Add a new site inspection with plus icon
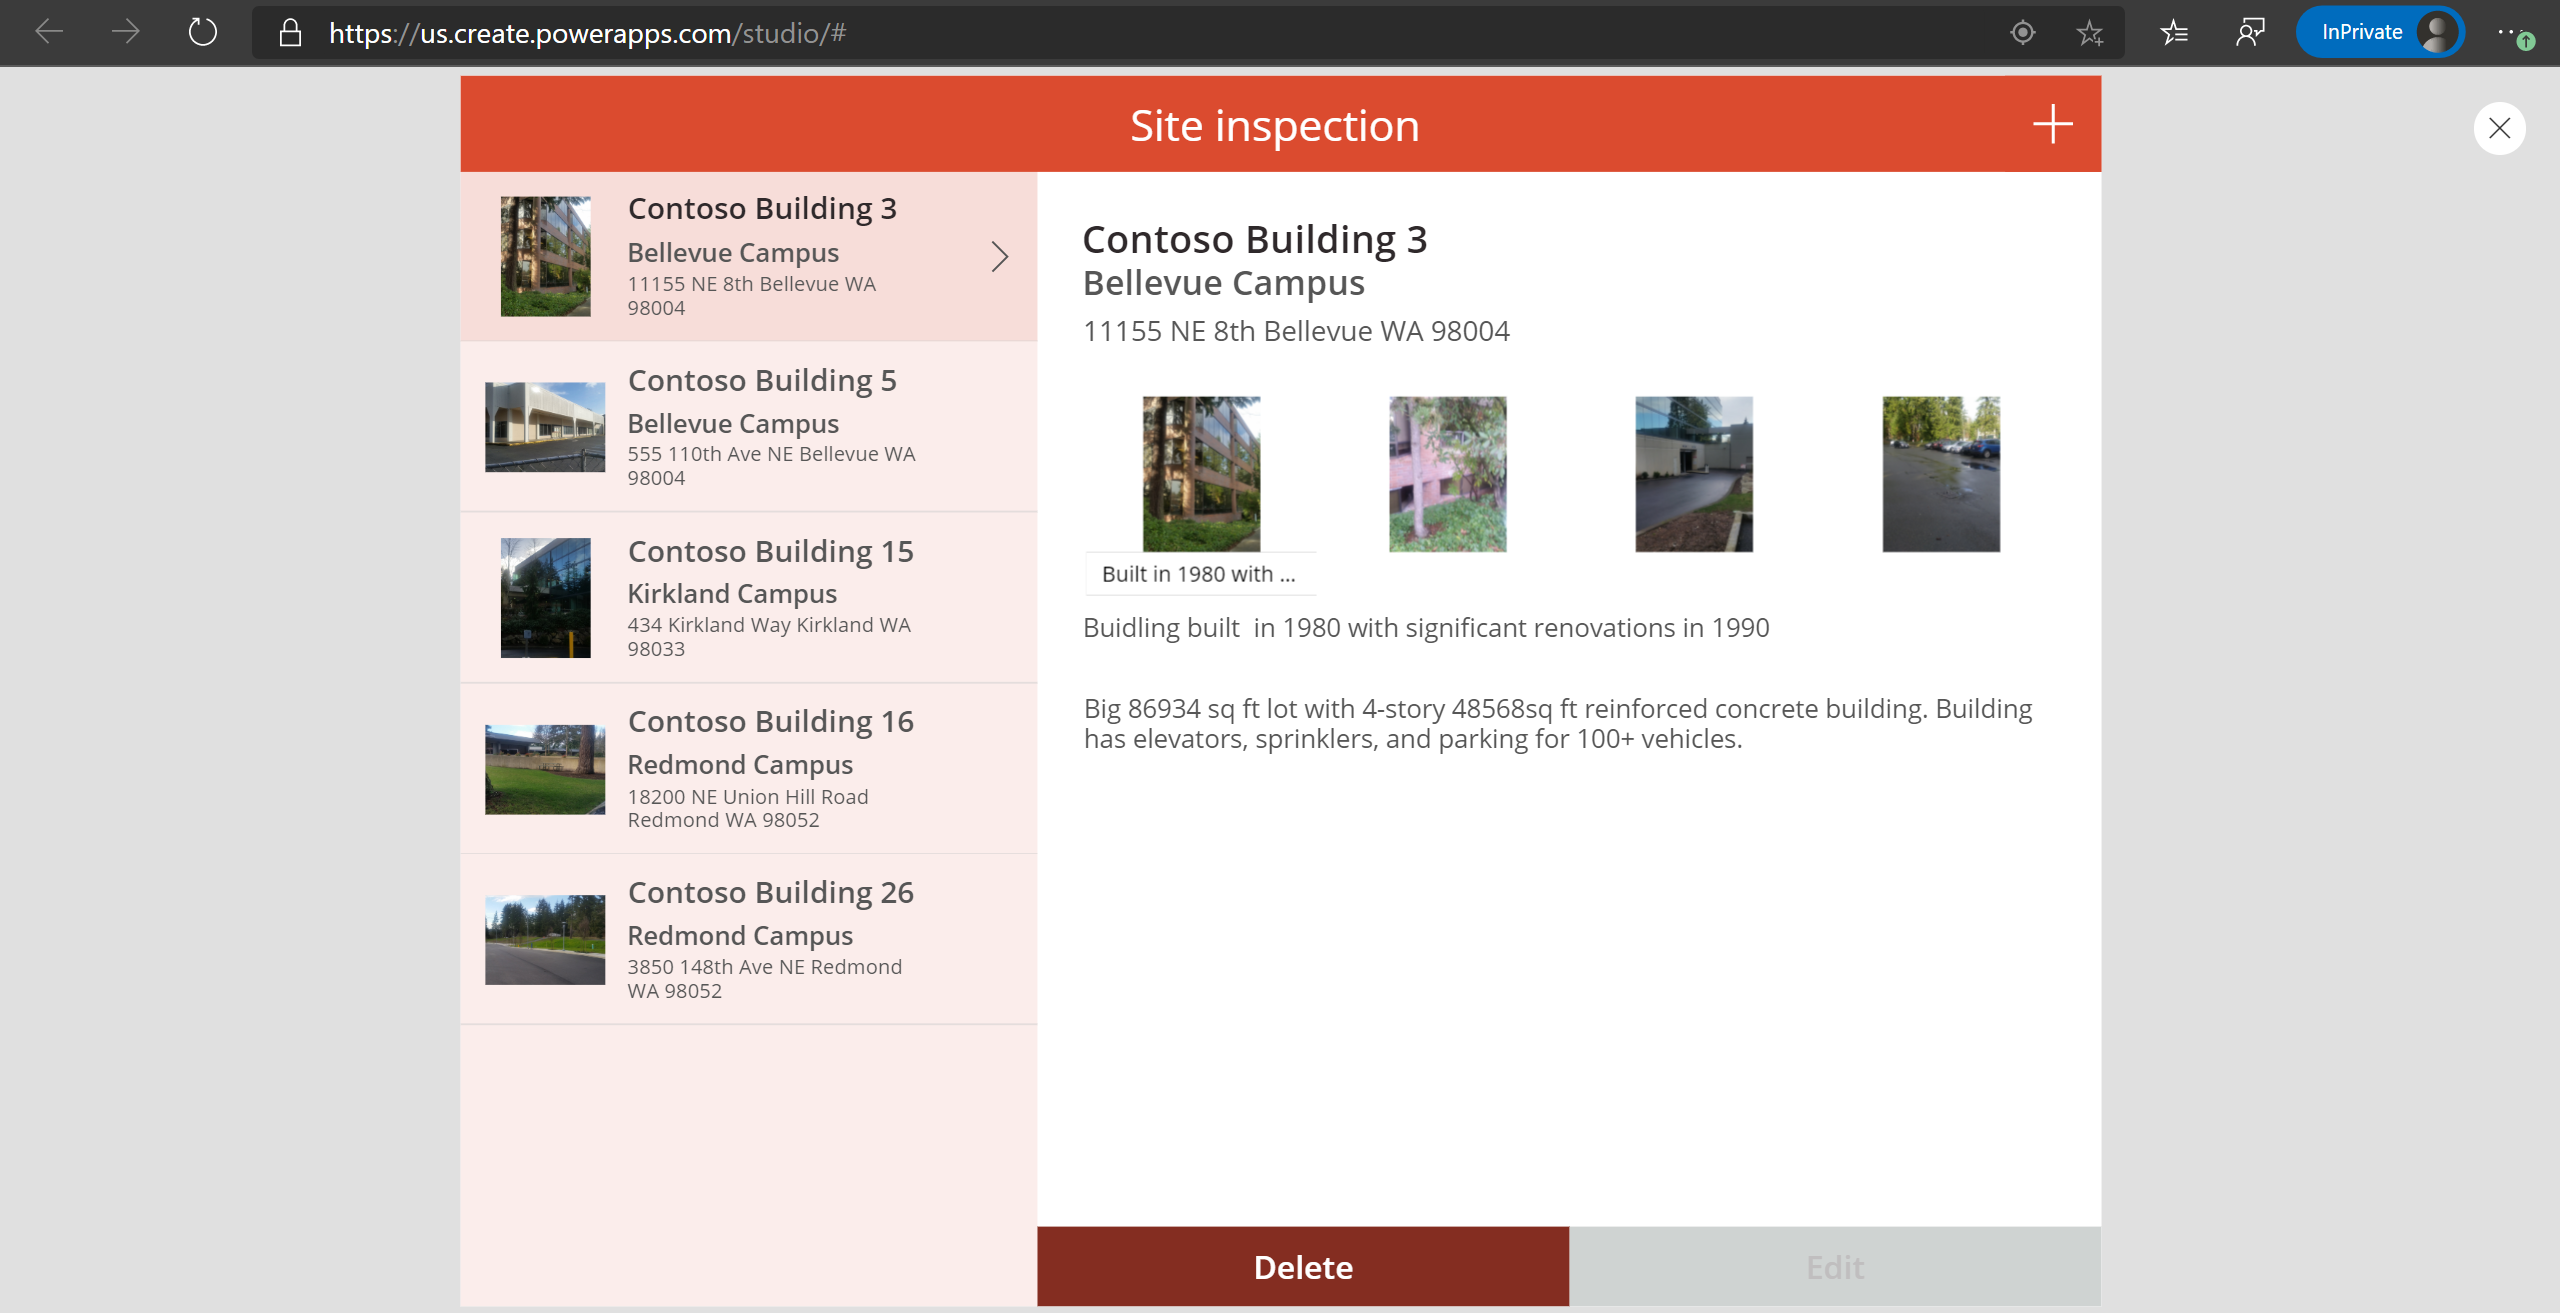2560x1313 pixels. coord(2052,124)
